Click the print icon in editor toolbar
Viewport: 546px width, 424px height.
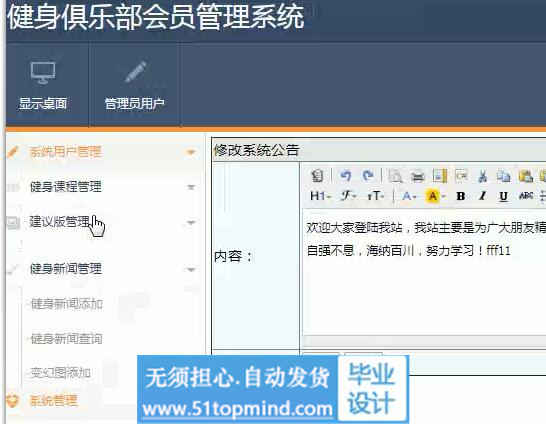pos(418,176)
